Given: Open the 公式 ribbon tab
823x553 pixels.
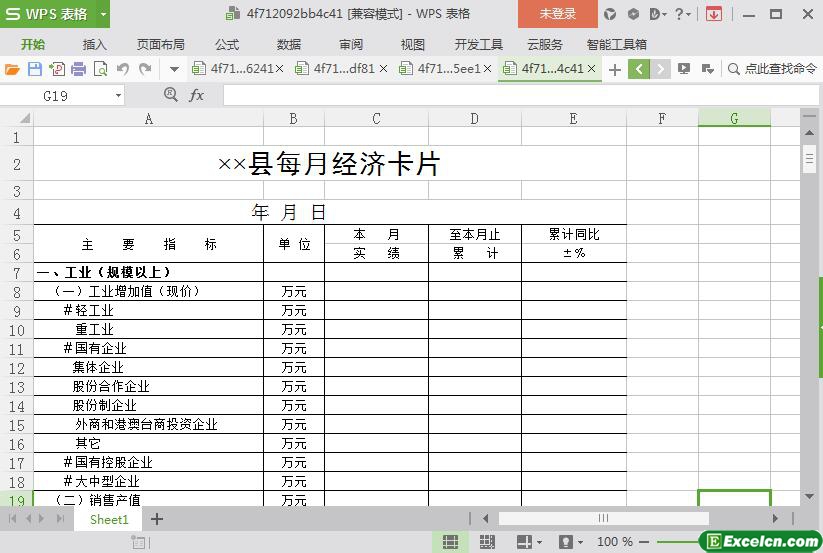Looking at the screenshot, I should tap(227, 45).
